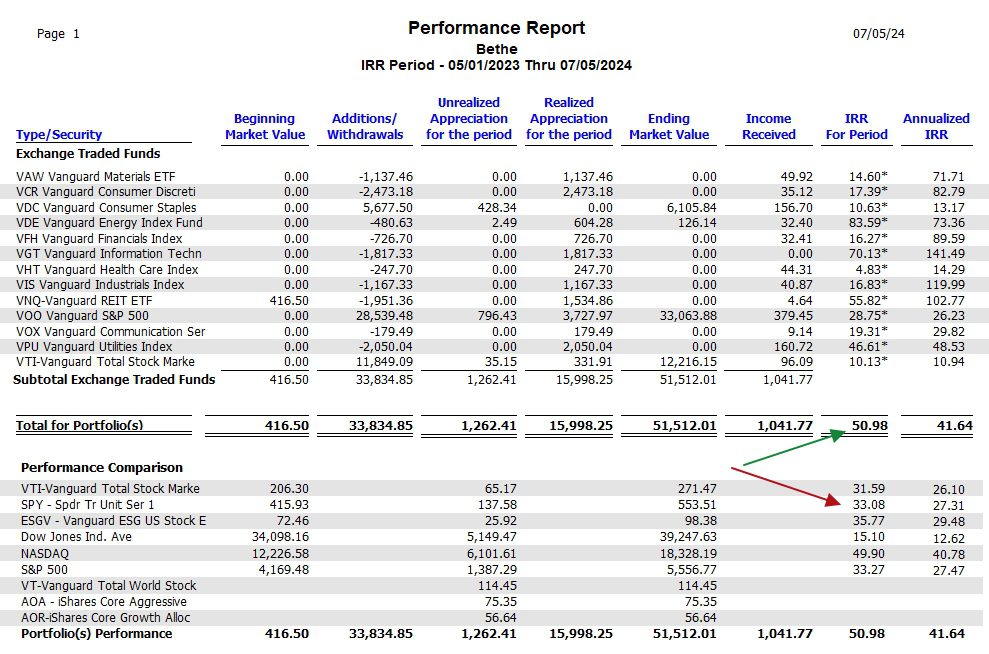Click ESGV Annualized IRR value 29.48
This screenshot has width=989, height=654.
click(949, 522)
